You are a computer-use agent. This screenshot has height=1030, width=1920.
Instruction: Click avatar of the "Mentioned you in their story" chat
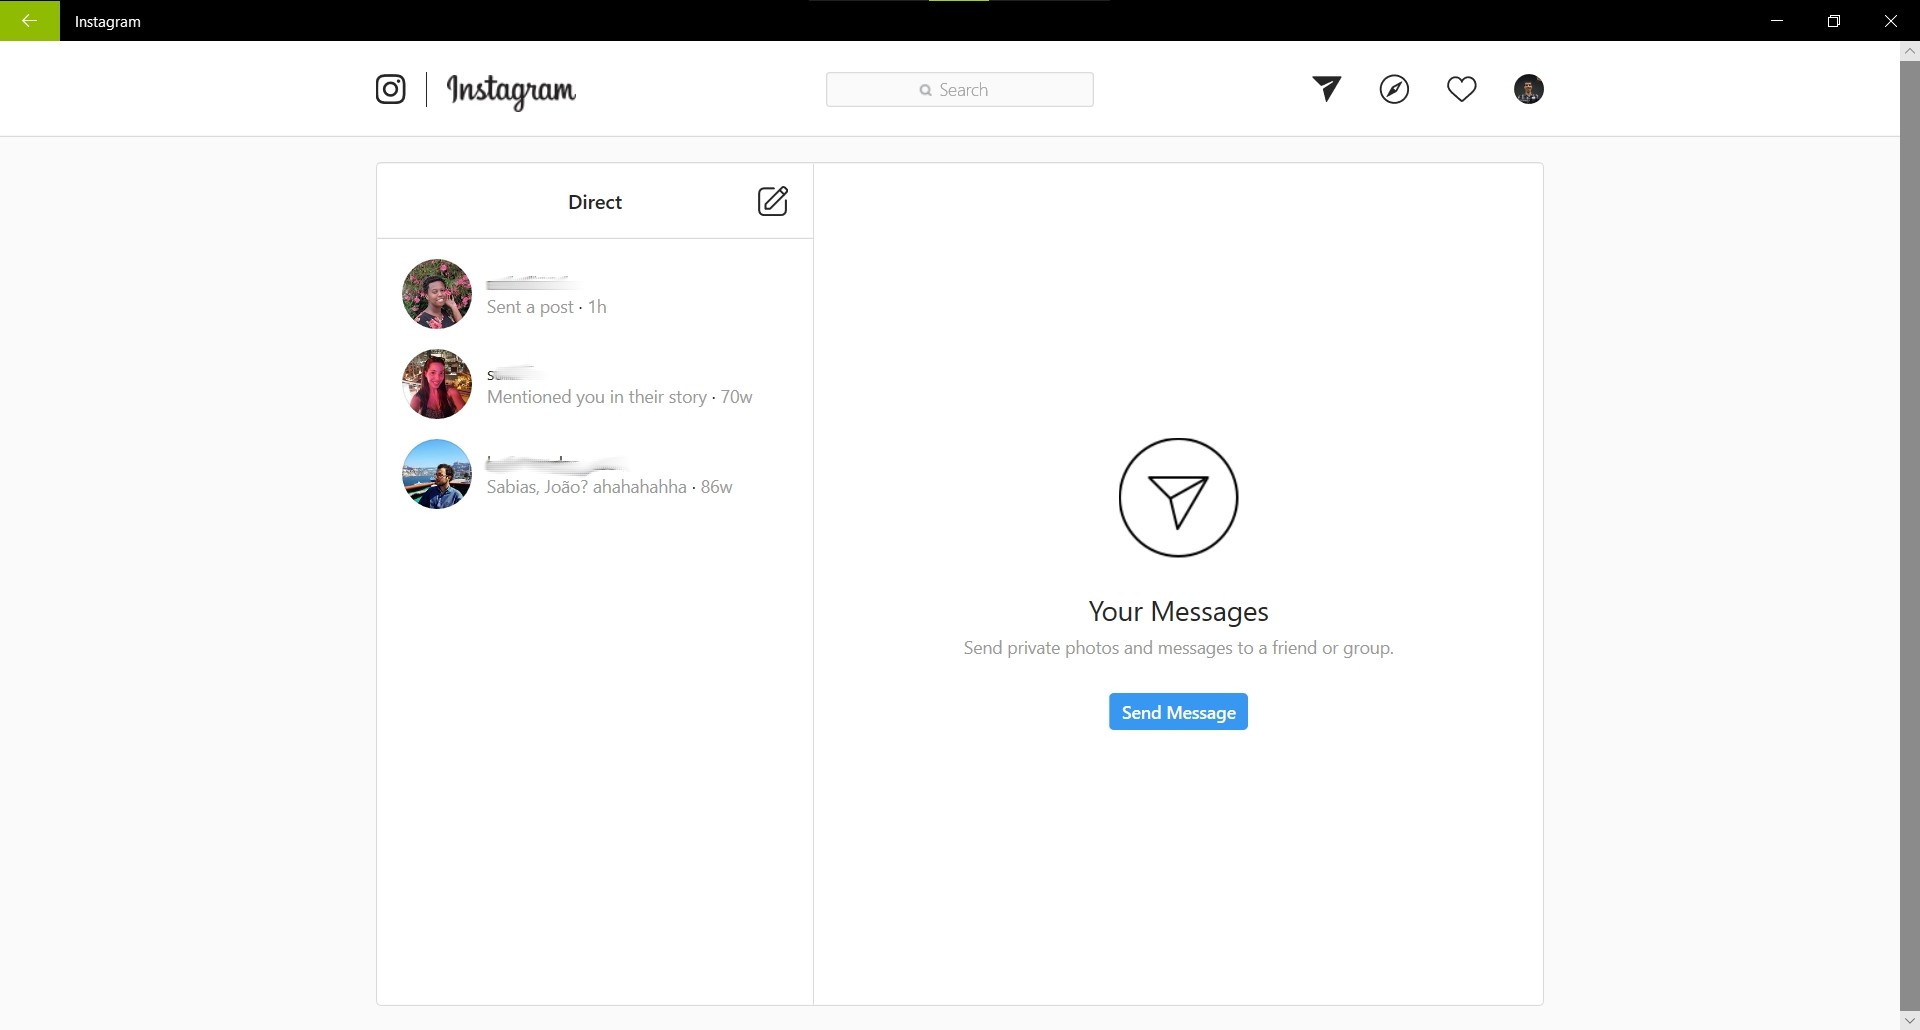click(437, 384)
